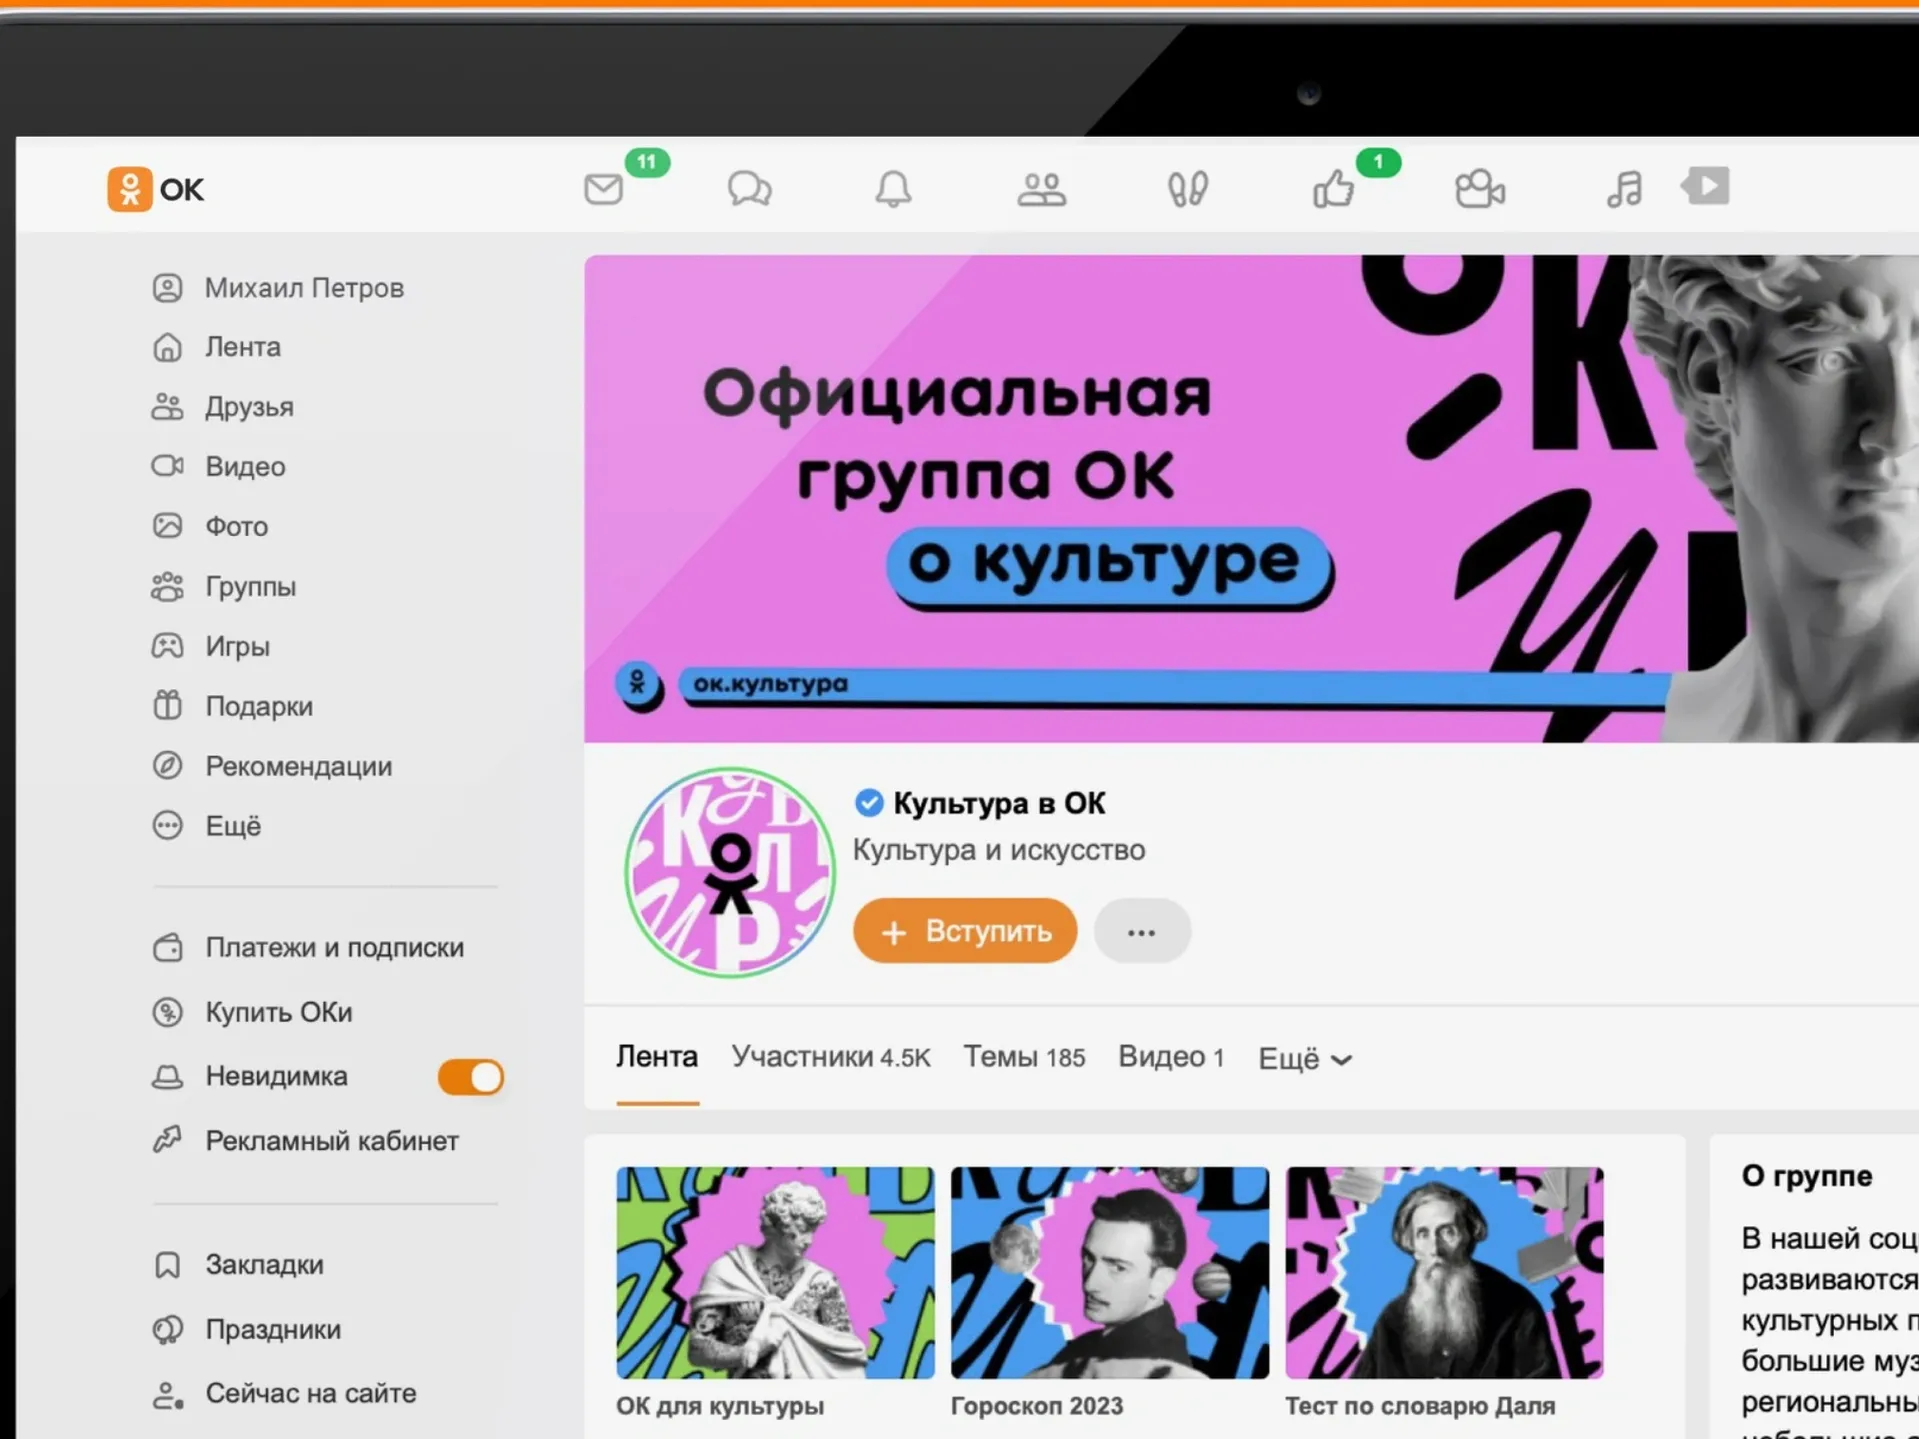Open discussions chat bubbles icon
Viewport: 1919px width, 1439px height.
coord(749,188)
